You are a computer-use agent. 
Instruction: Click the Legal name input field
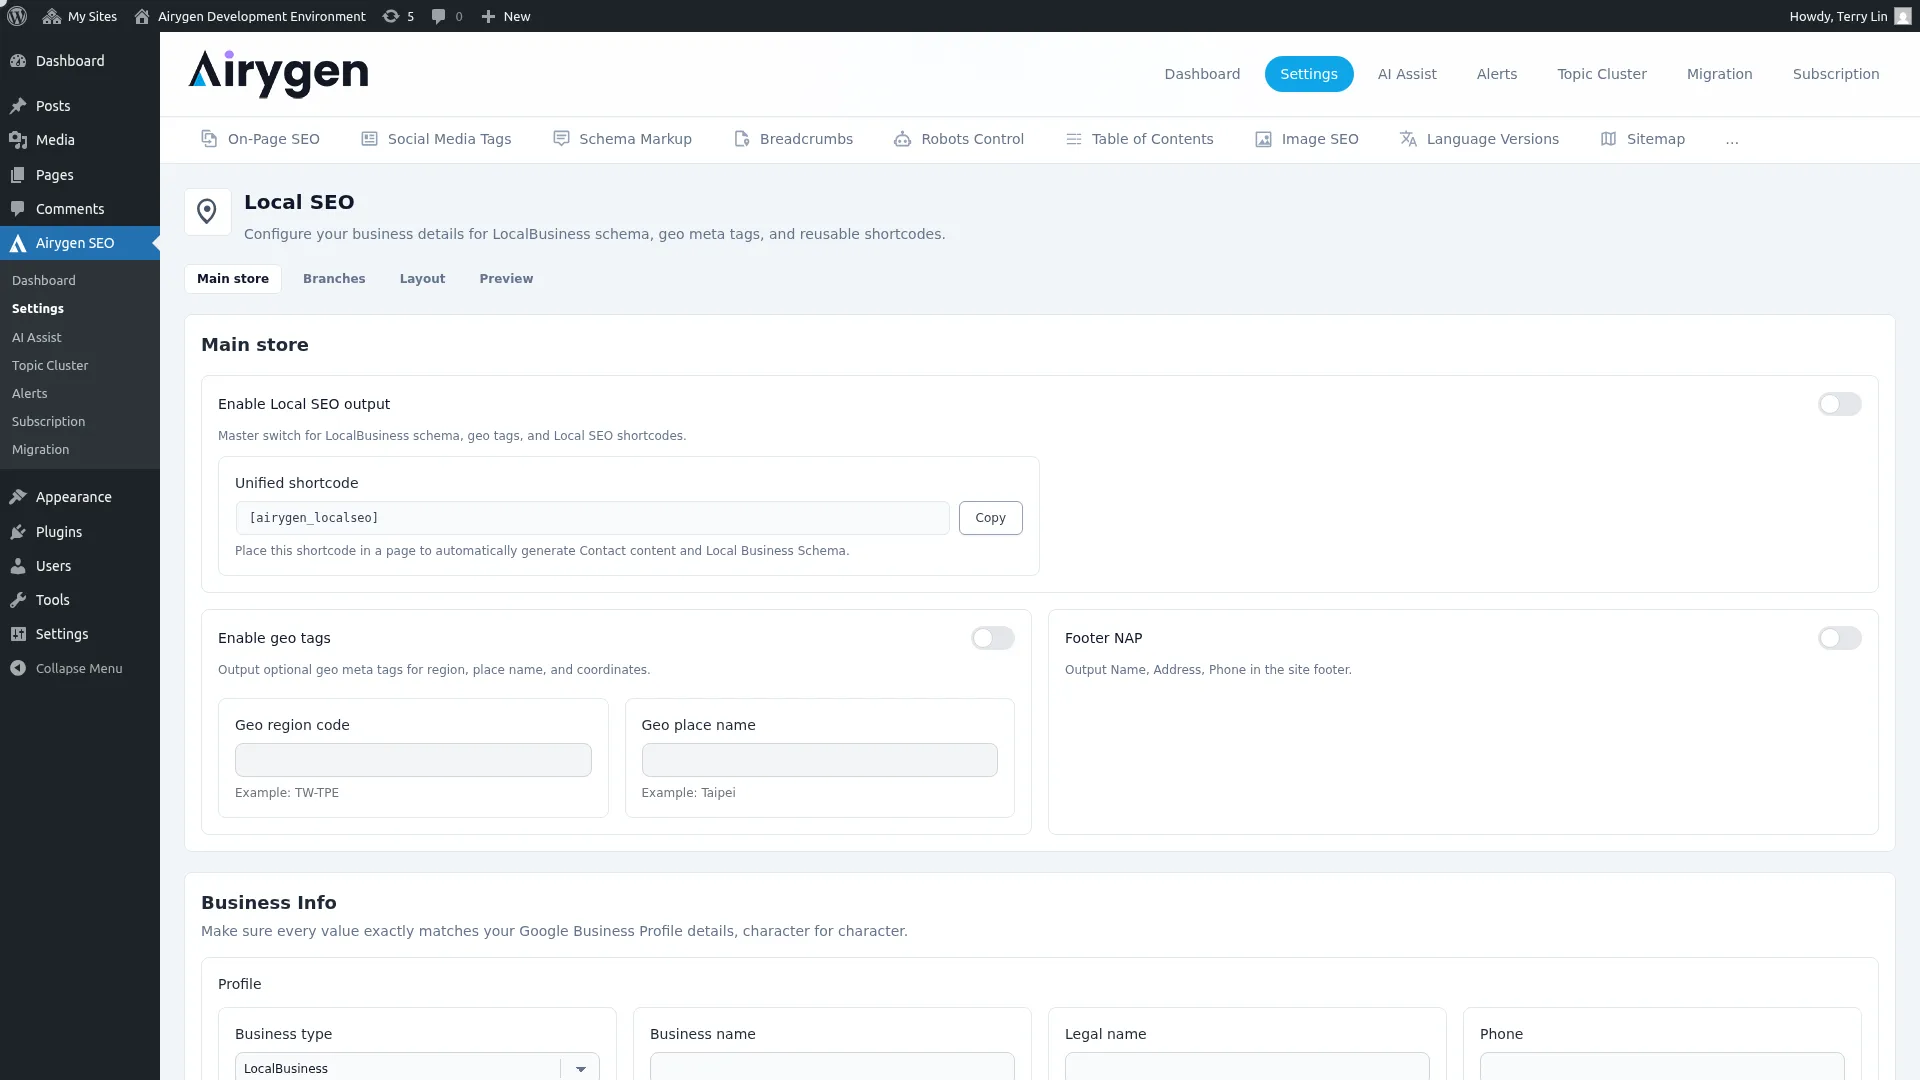click(1247, 1067)
